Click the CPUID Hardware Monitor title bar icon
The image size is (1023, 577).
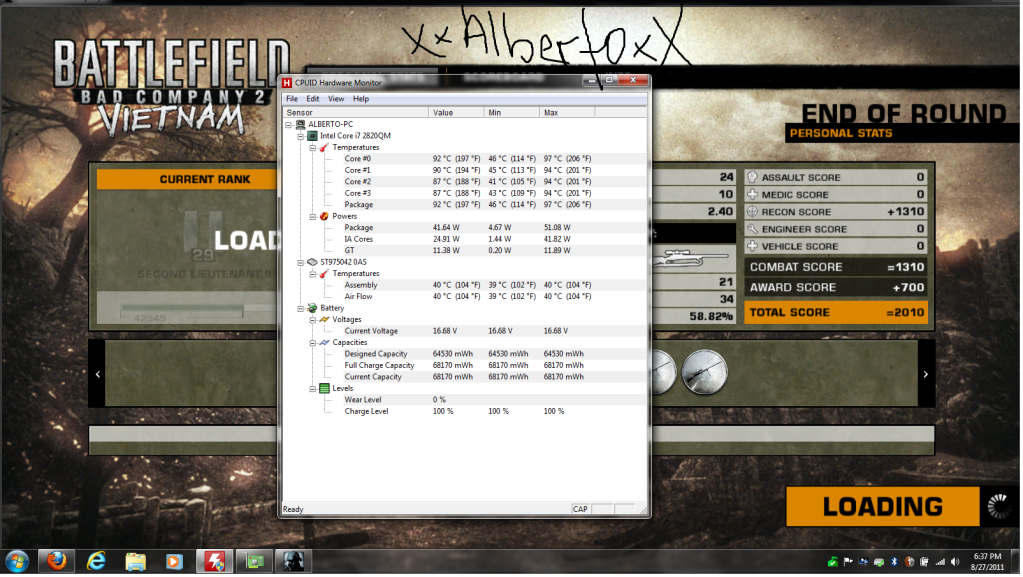click(x=286, y=83)
